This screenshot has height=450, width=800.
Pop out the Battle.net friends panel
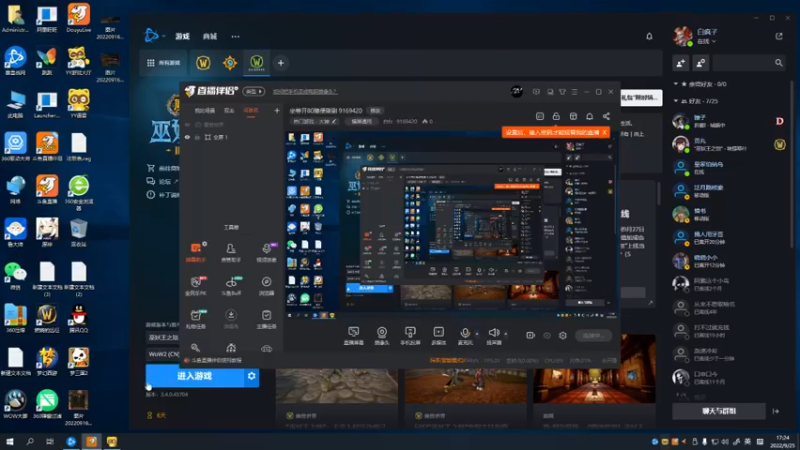click(x=779, y=36)
